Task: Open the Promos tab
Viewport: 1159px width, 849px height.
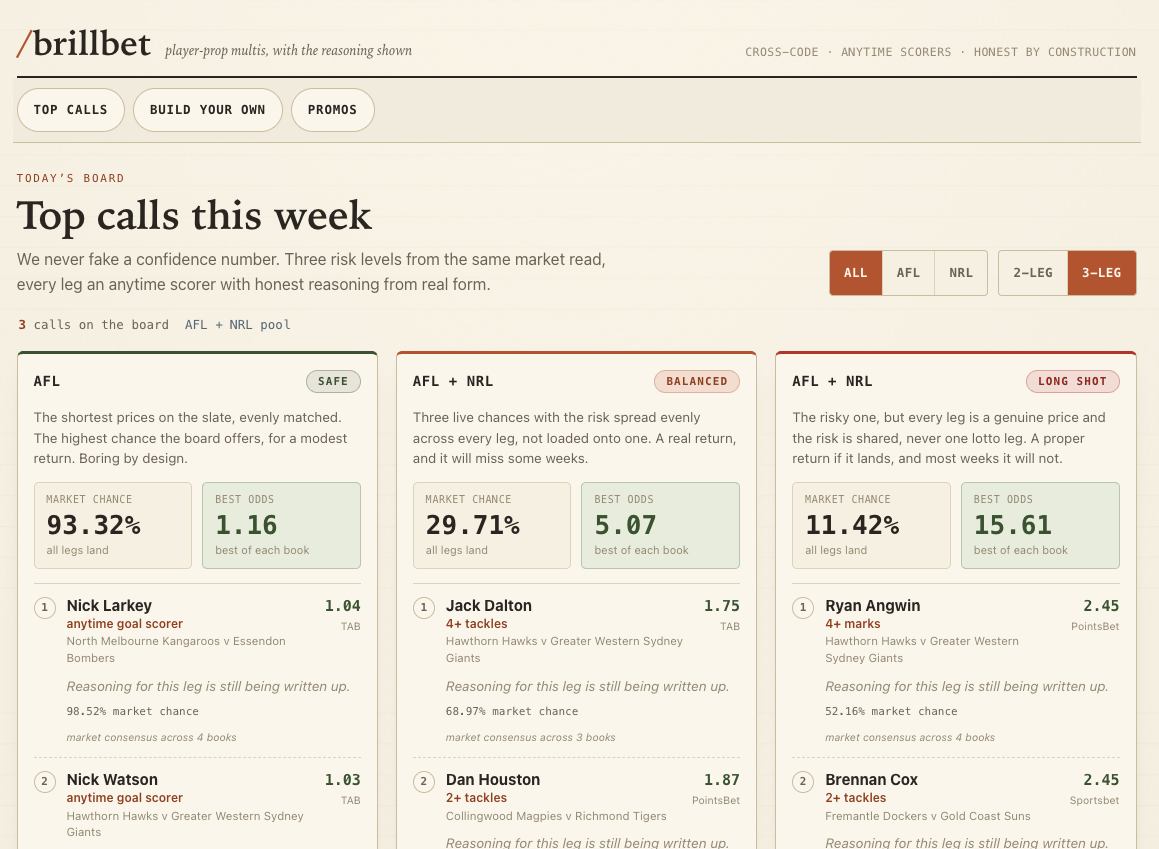Action: (333, 110)
